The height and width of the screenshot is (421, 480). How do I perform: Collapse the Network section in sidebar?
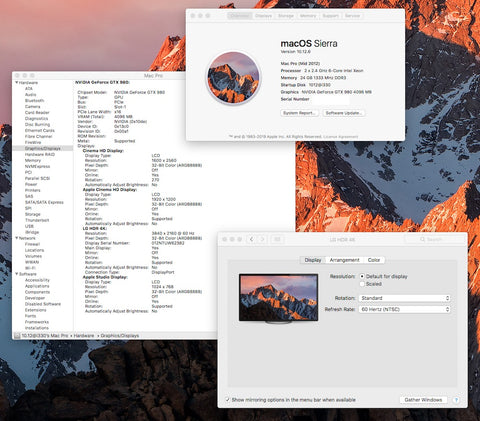(x=16, y=238)
